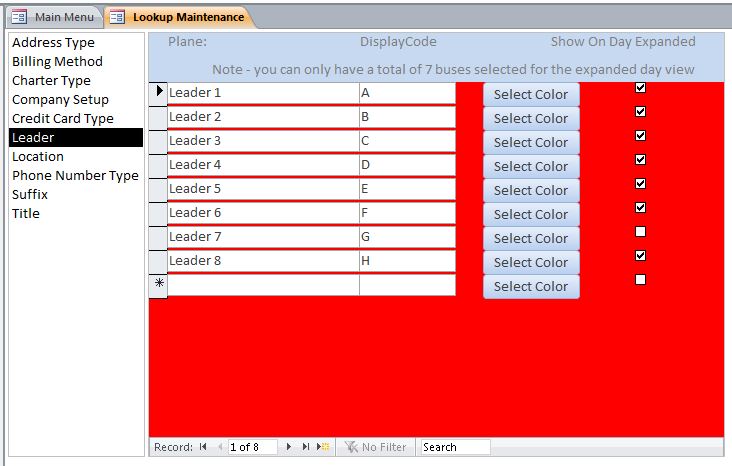Click display code field containing H
This screenshot has height=466, width=732.
[x=408, y=261]
